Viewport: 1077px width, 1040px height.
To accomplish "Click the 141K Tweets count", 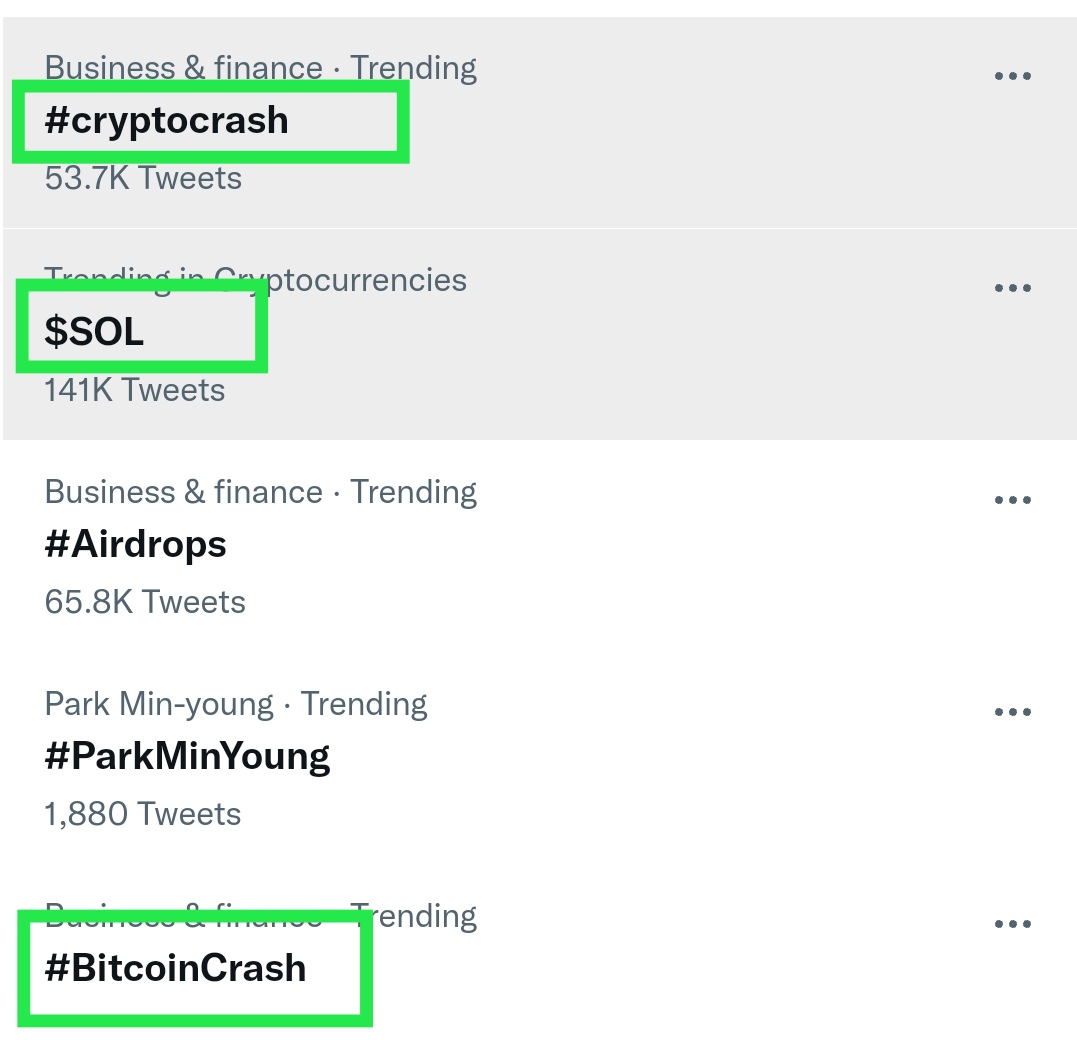I will pyautogui.click(x=135, y=391).
